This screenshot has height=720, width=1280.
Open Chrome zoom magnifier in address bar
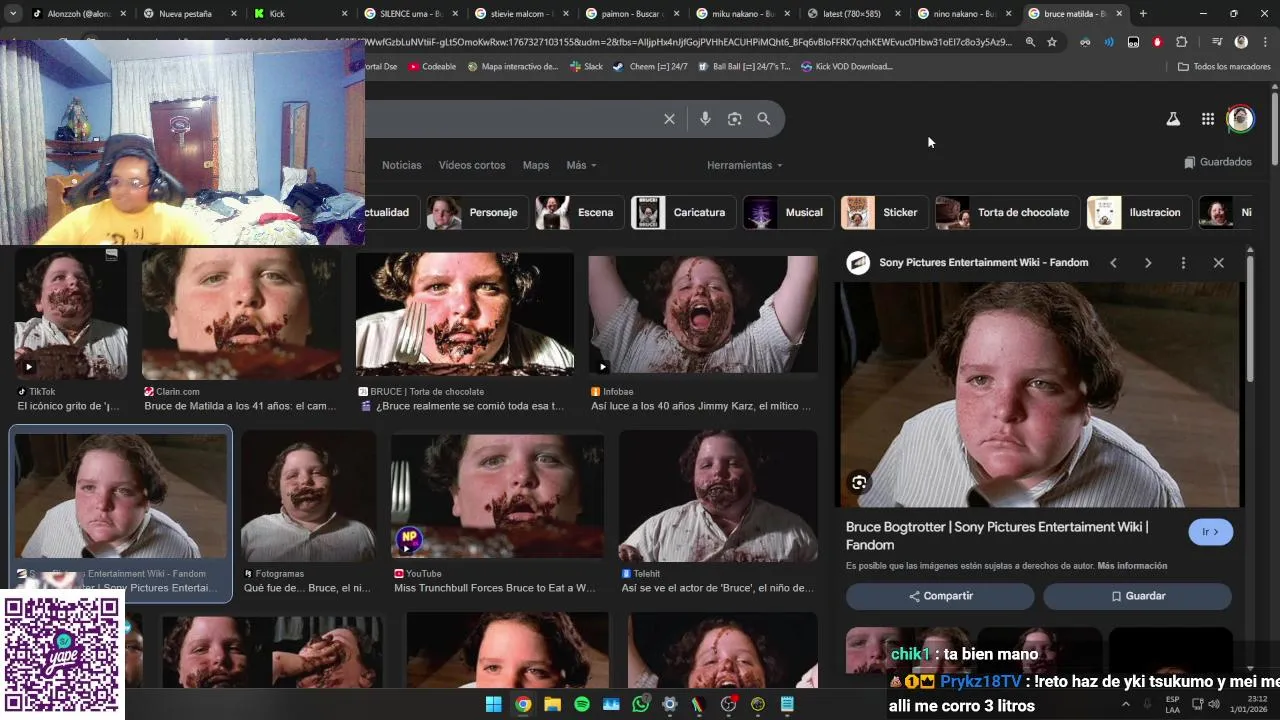point(1030,42)
